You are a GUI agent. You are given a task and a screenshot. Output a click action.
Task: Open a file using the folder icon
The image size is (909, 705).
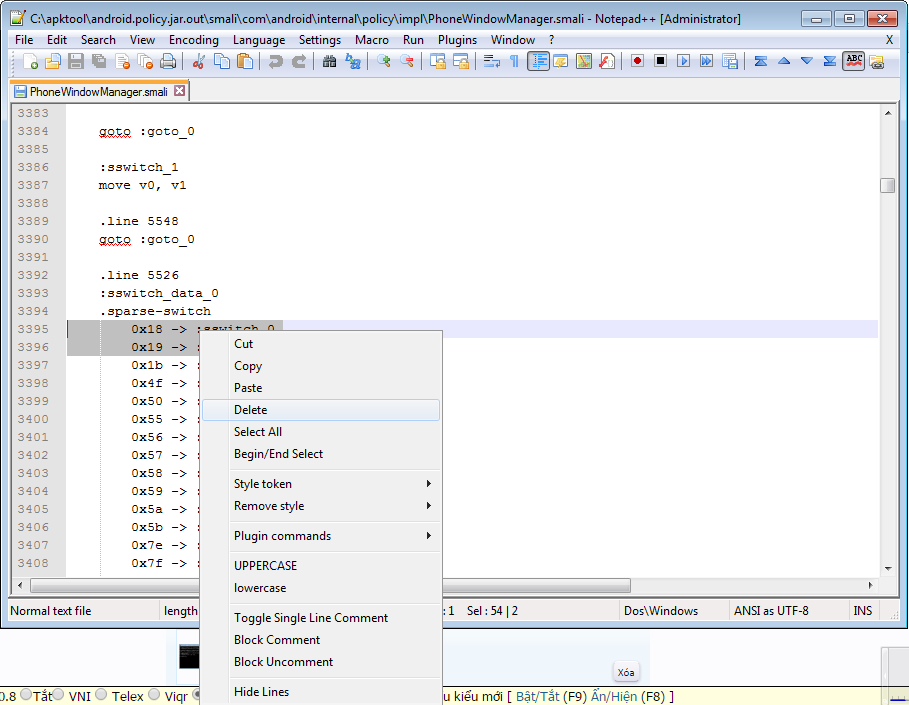coord(53,61)
